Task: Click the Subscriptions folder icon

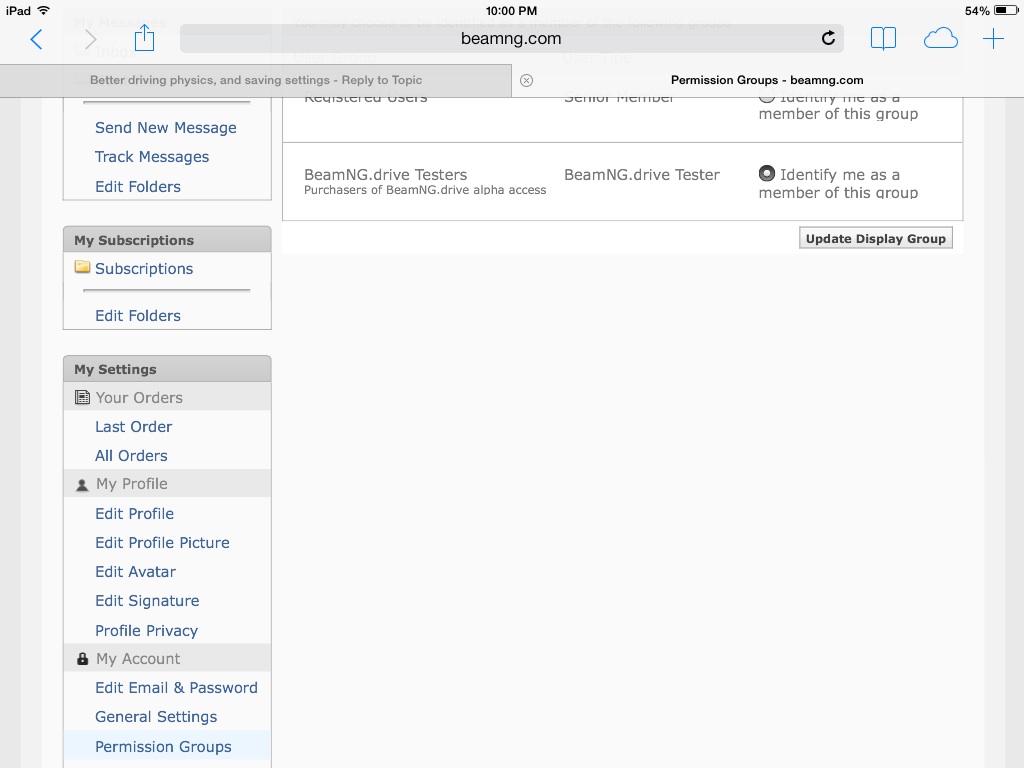Action: pyautogui.click(x=82, y=267)
